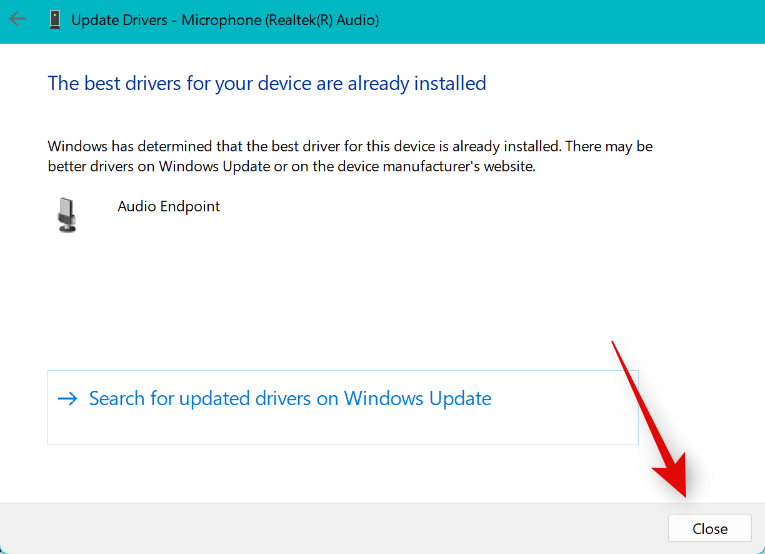This screenshot has height=554, width=765.
Task: Click the gray footer bar left of Close
Action: tap(330, 528)
